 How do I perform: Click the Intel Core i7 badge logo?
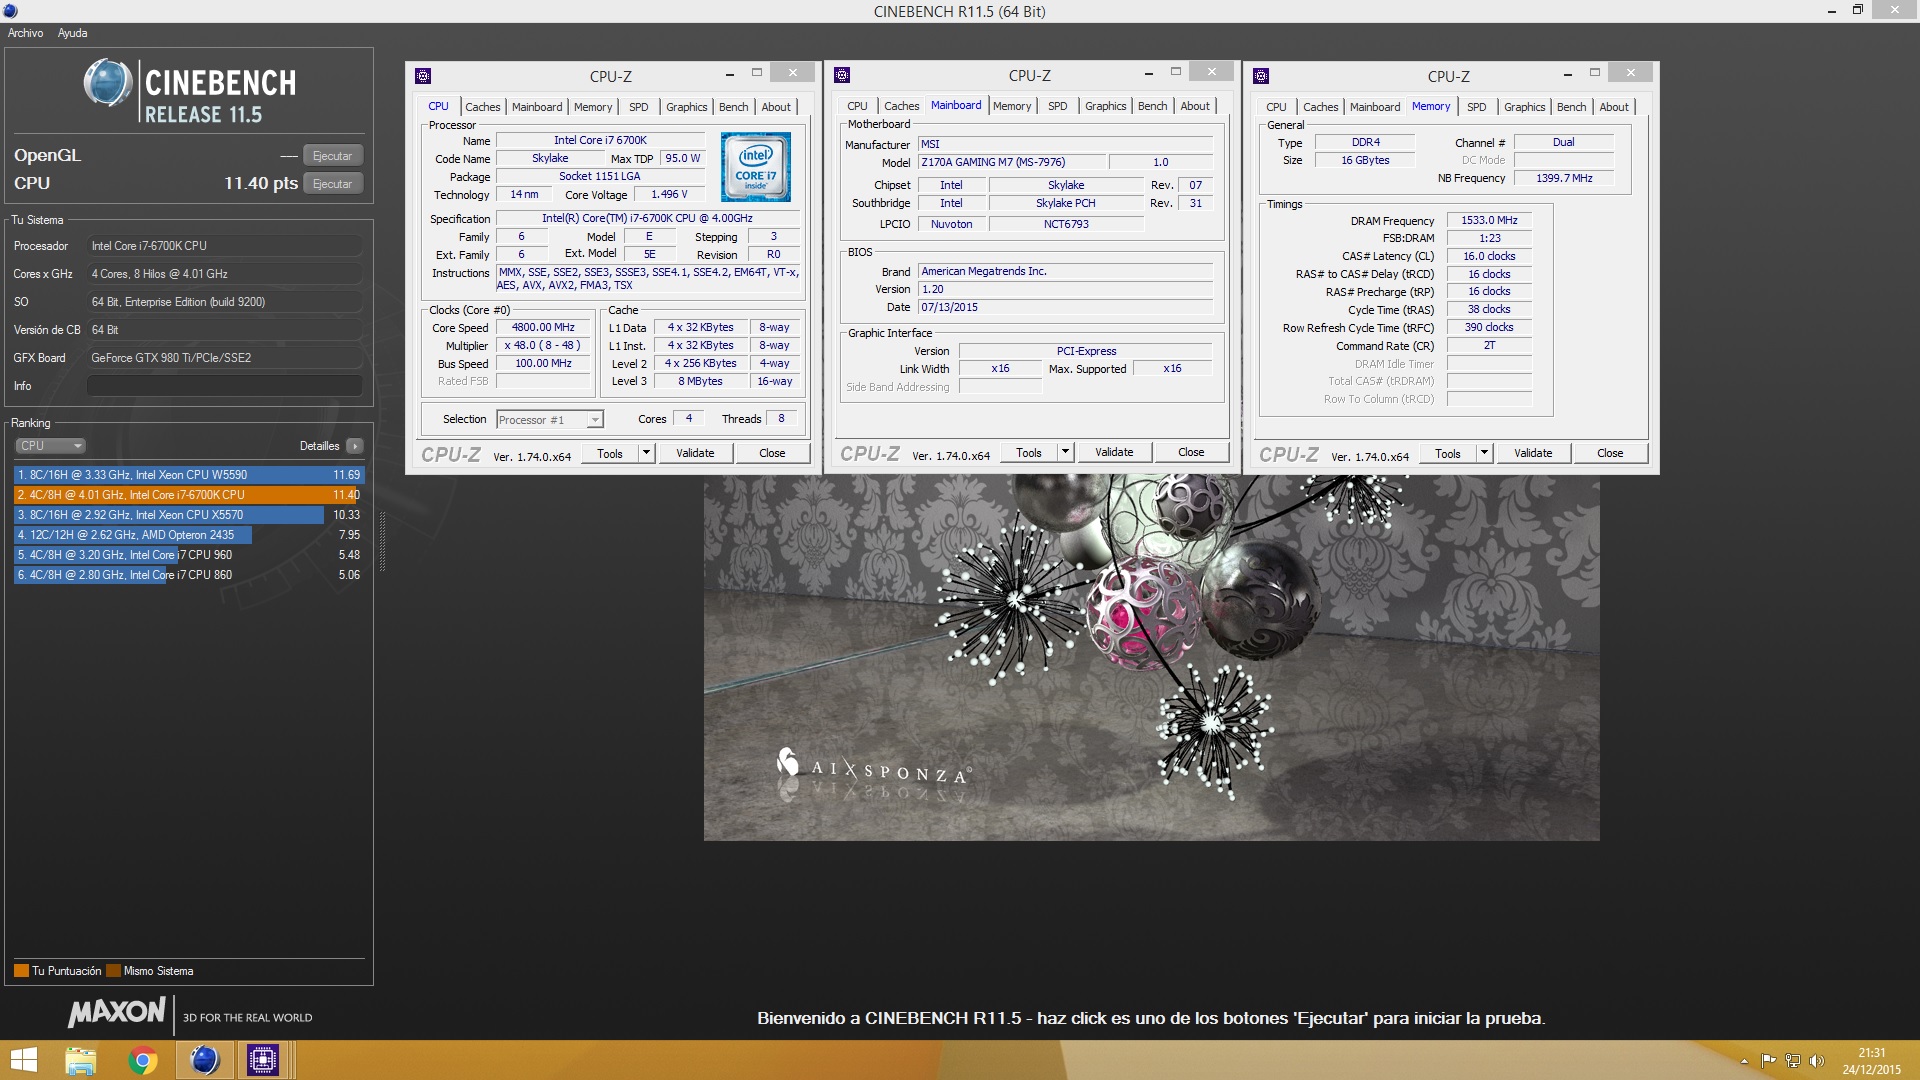(x=756, y=167)
